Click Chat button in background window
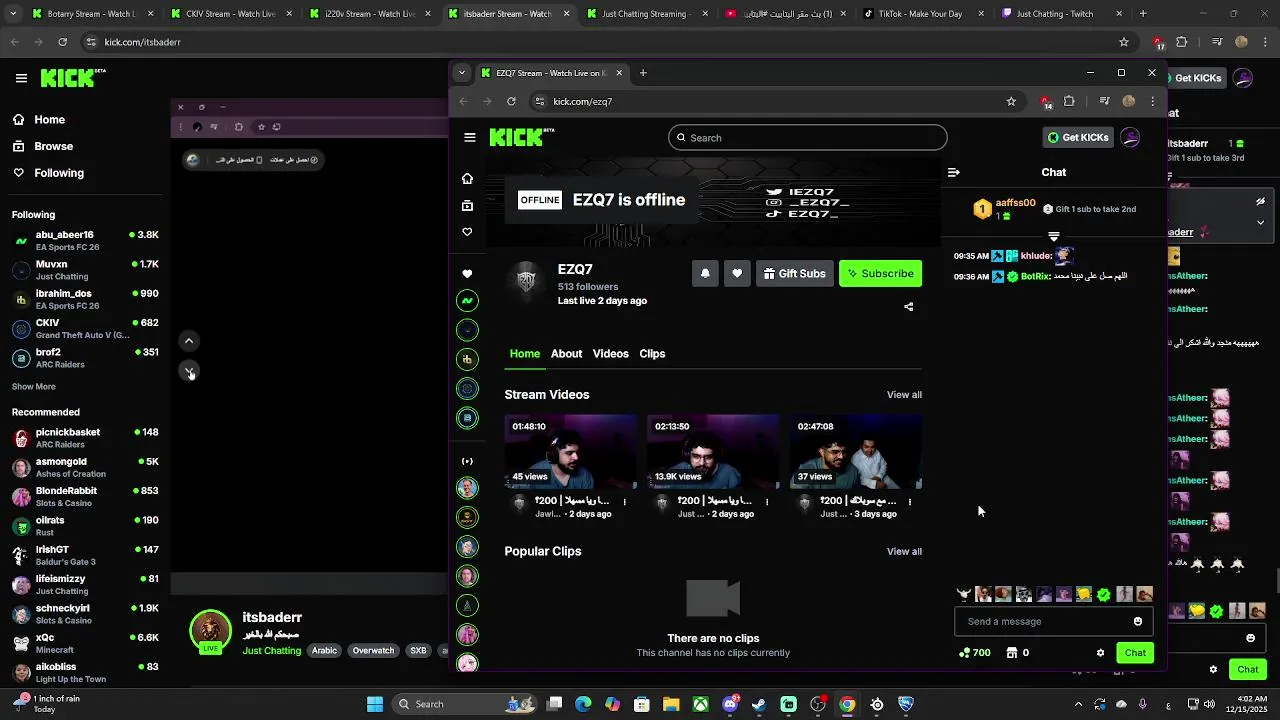The image size is (1280, 720). 1248,670
